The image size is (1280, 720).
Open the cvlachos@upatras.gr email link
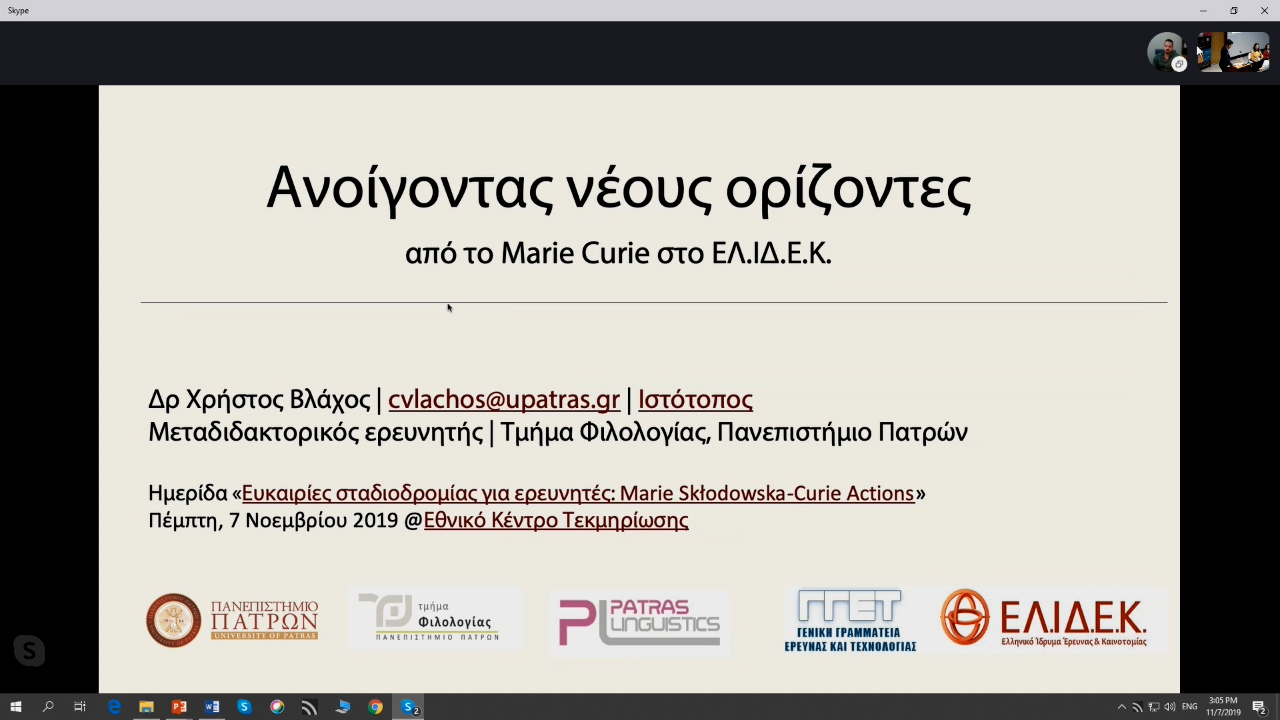pos(503,399)
